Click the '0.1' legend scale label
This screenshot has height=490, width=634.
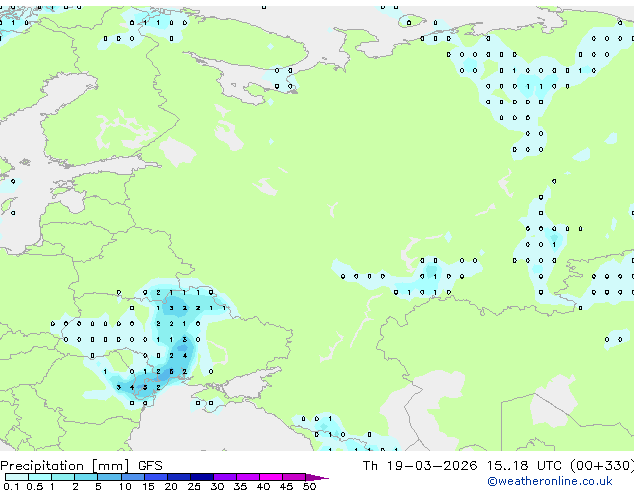click(x=11, y=486)
